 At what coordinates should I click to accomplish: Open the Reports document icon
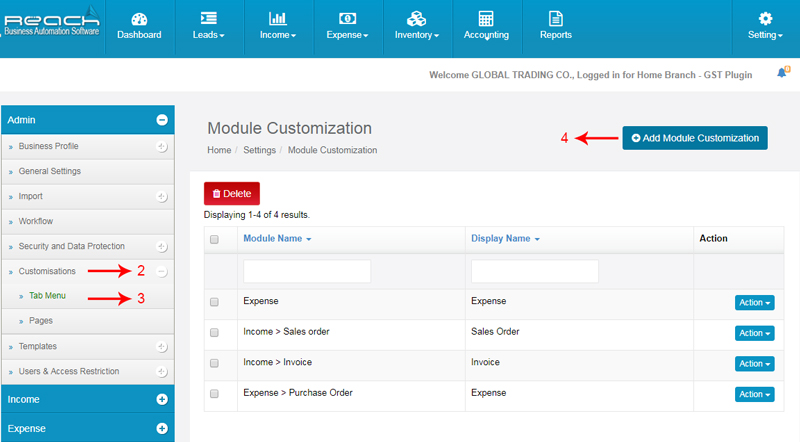point(556,19)
